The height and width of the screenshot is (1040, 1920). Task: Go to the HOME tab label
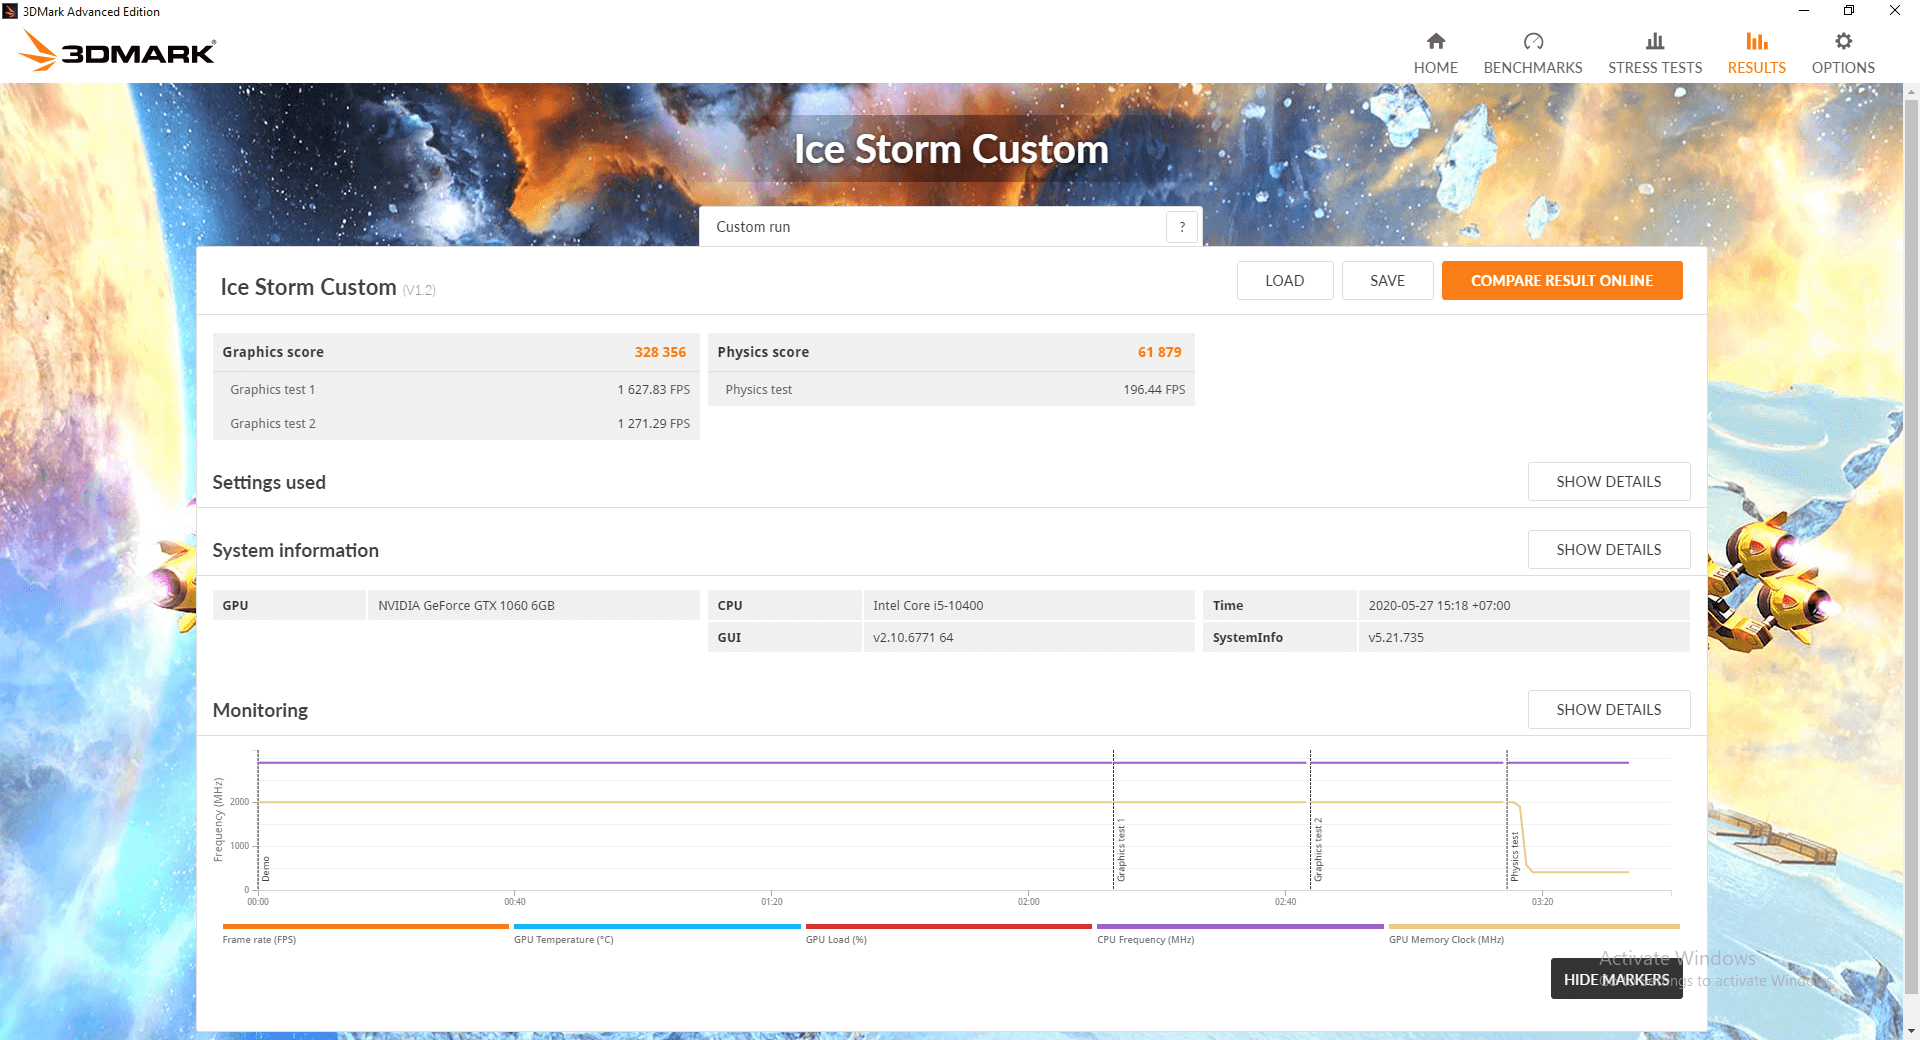coord(1435,68)
